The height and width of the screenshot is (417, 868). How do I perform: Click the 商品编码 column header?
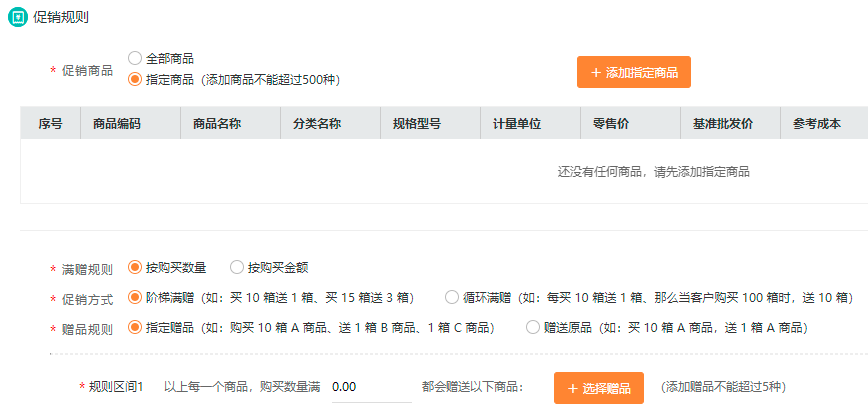click(117, 124)
